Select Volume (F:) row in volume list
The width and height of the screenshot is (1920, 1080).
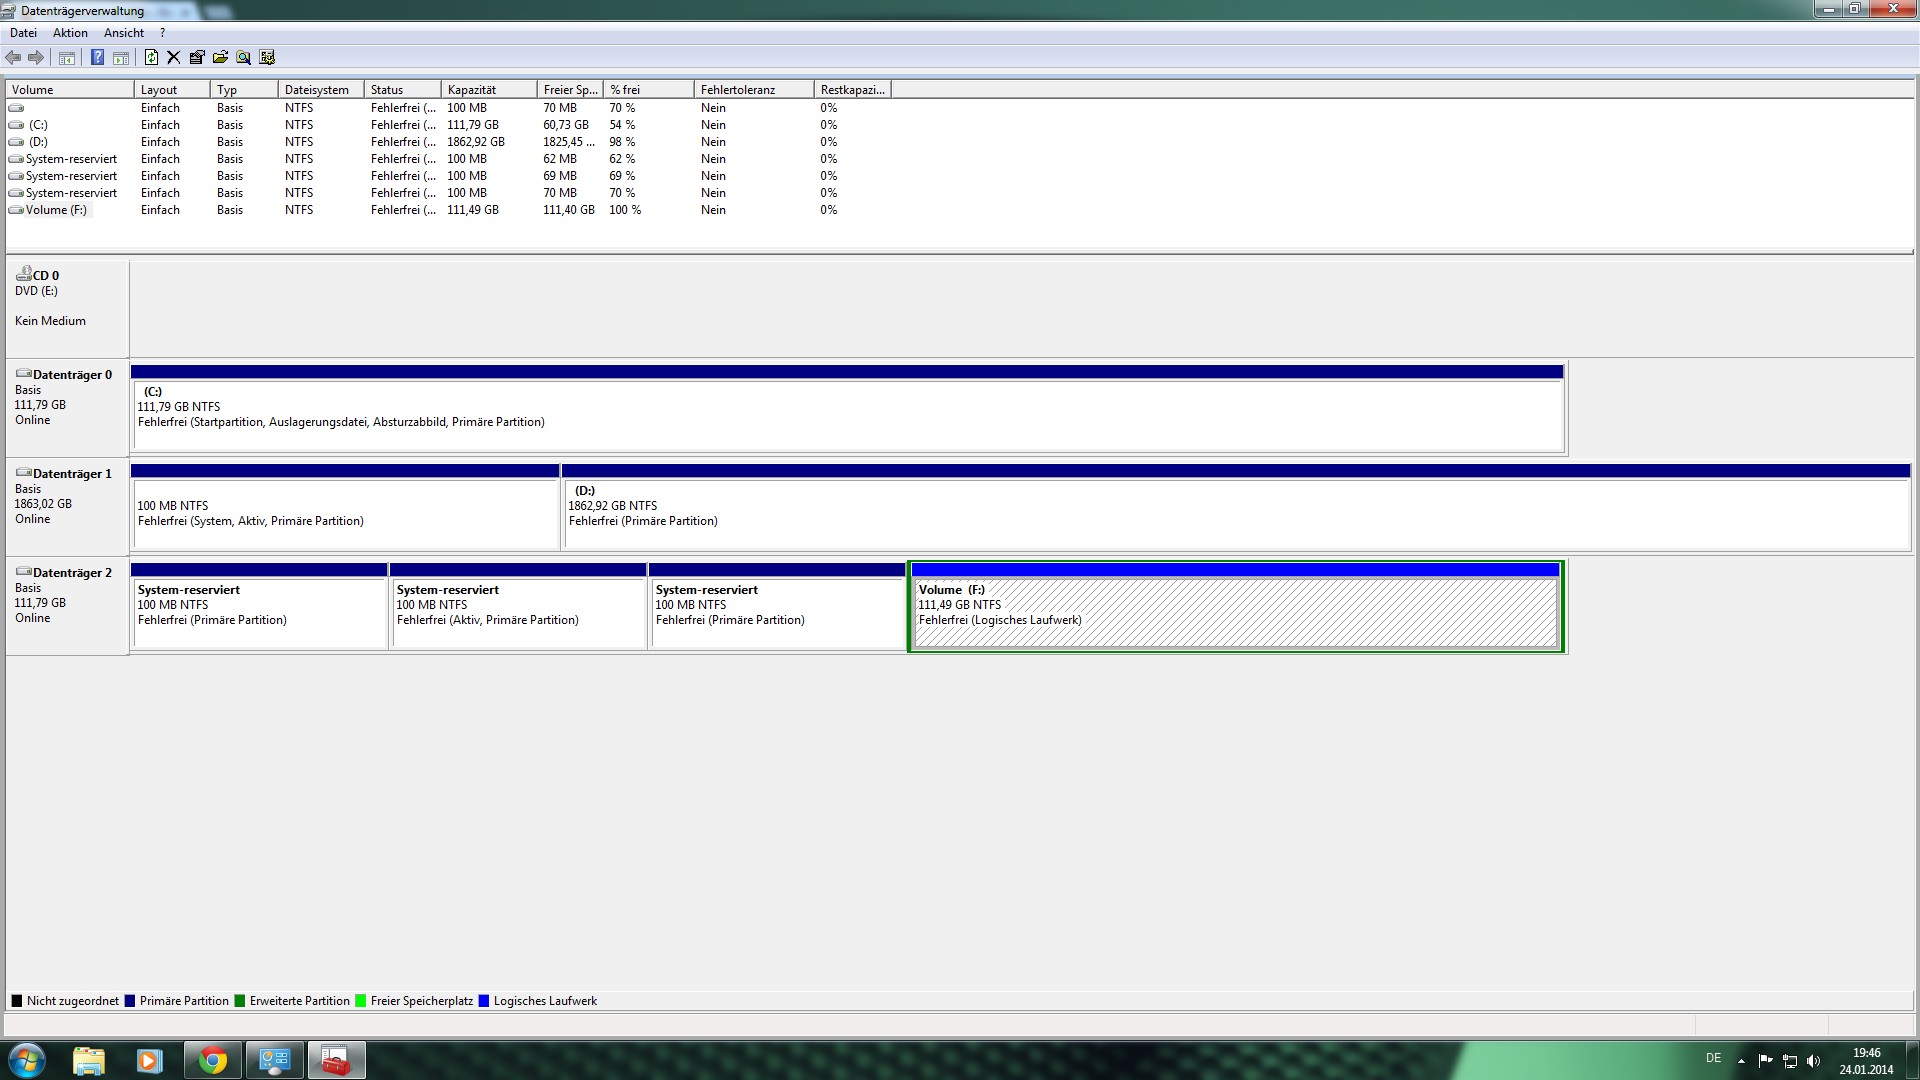pyautogui.click(x=56, y=210)
